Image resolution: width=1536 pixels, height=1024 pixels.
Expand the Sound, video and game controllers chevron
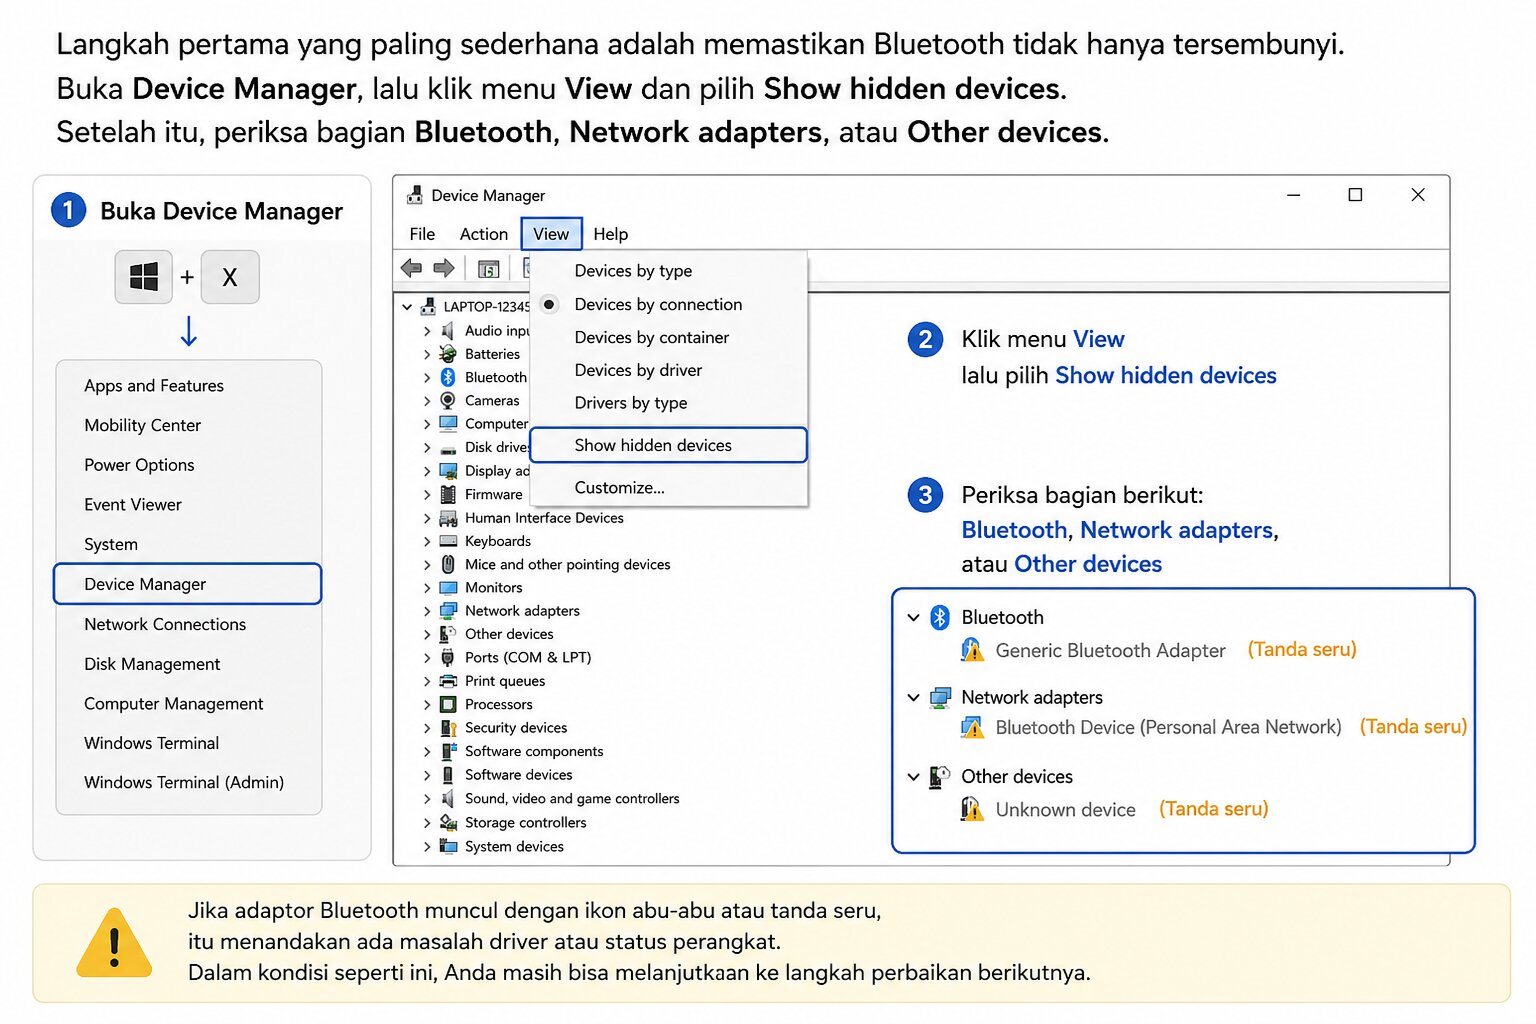point(427,799)
